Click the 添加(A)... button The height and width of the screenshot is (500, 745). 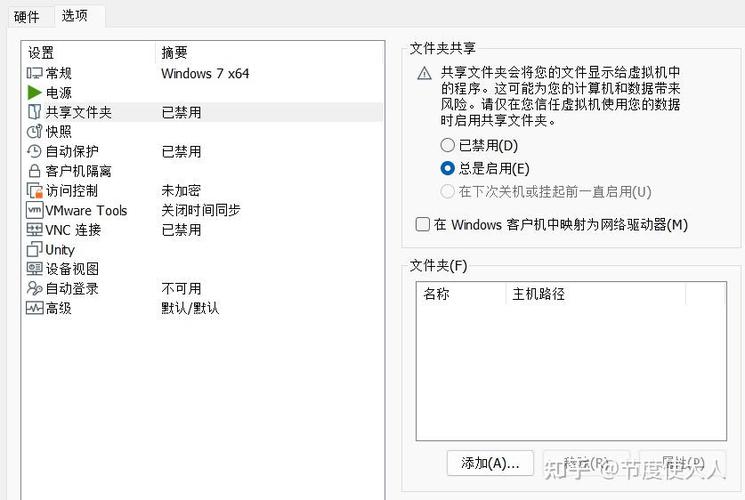490,463
